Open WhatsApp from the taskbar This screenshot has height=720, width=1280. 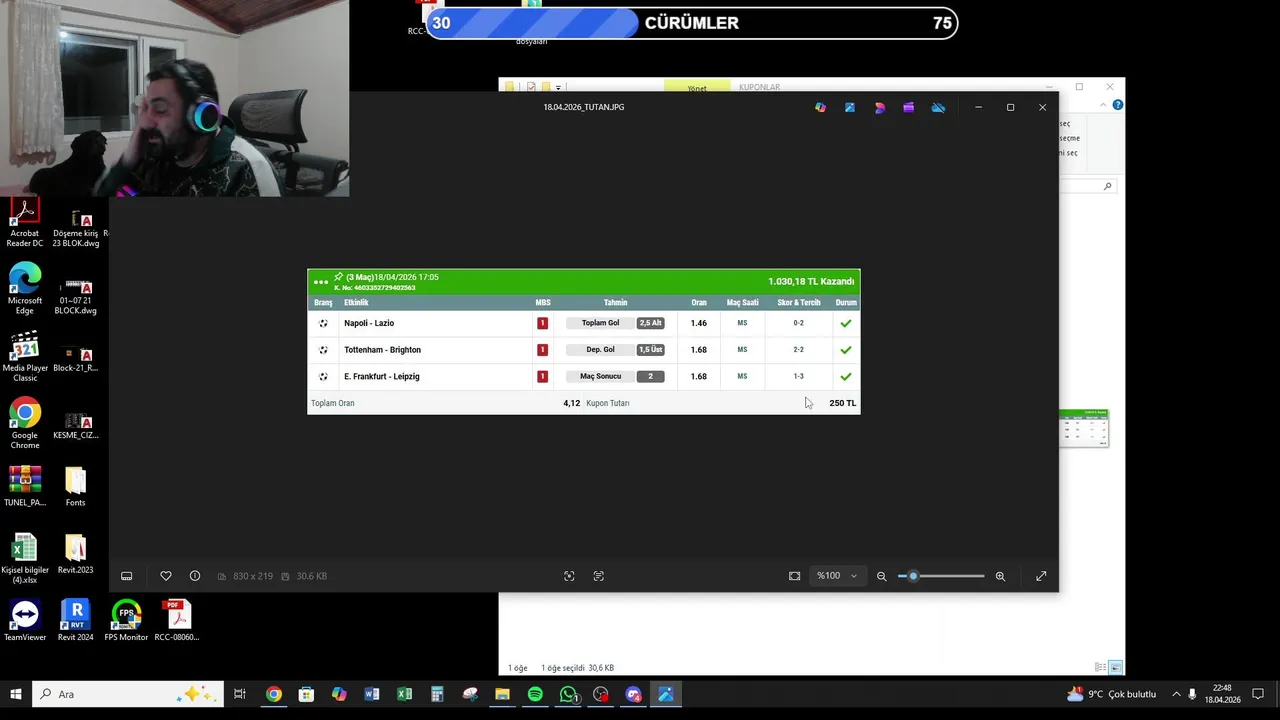point(568,694)
